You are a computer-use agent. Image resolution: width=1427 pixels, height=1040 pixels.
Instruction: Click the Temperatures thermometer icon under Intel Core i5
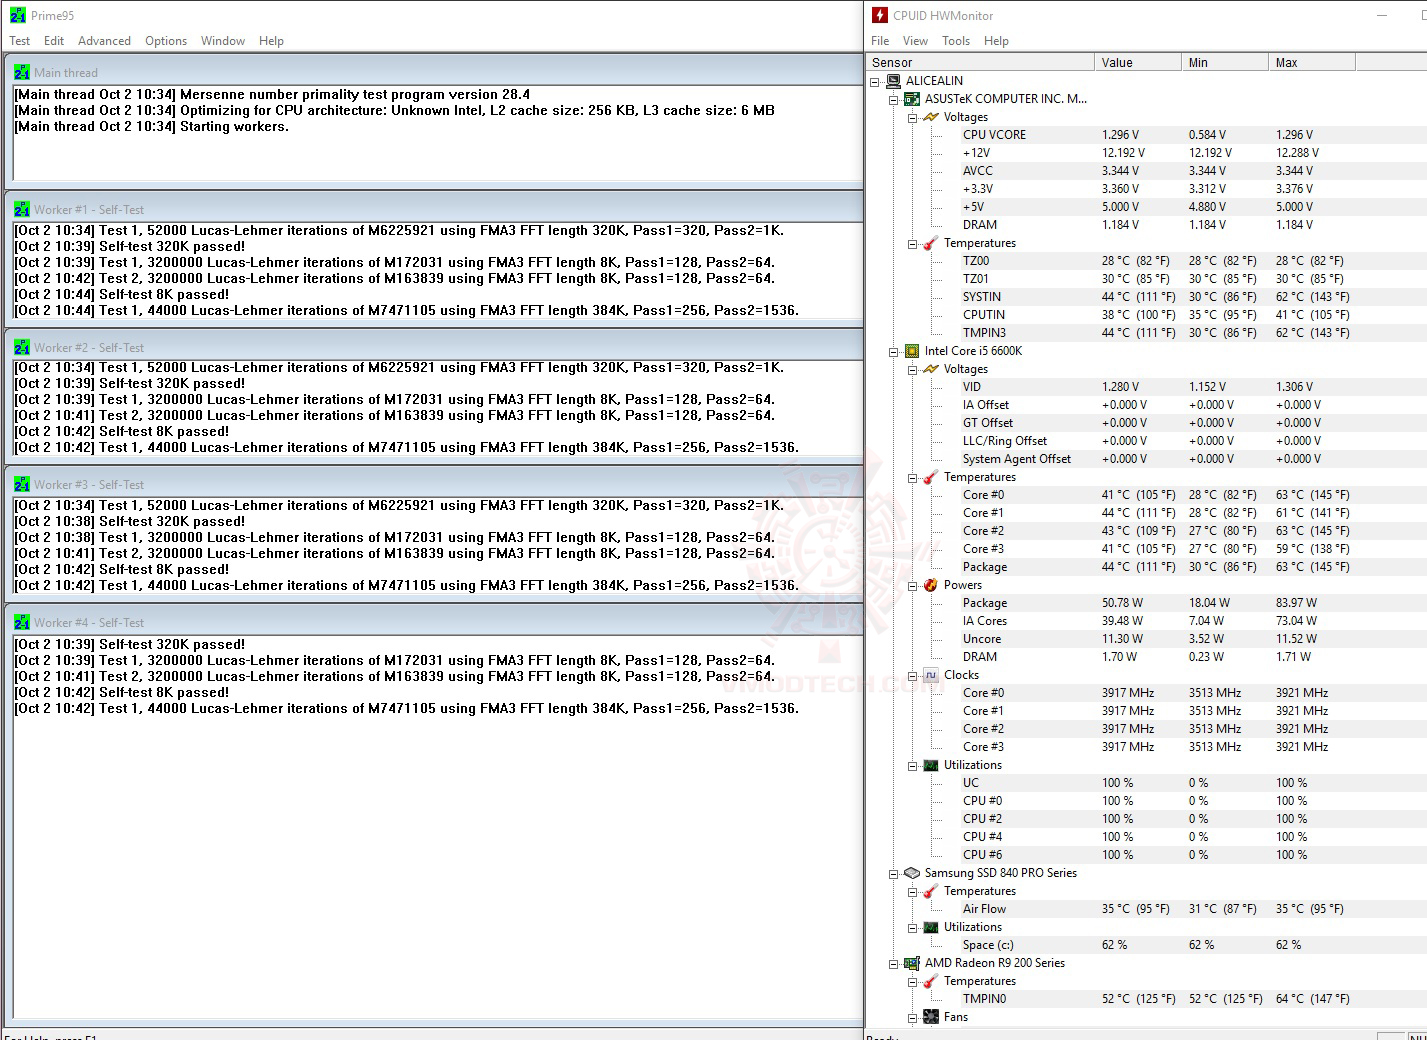(931, 477)
